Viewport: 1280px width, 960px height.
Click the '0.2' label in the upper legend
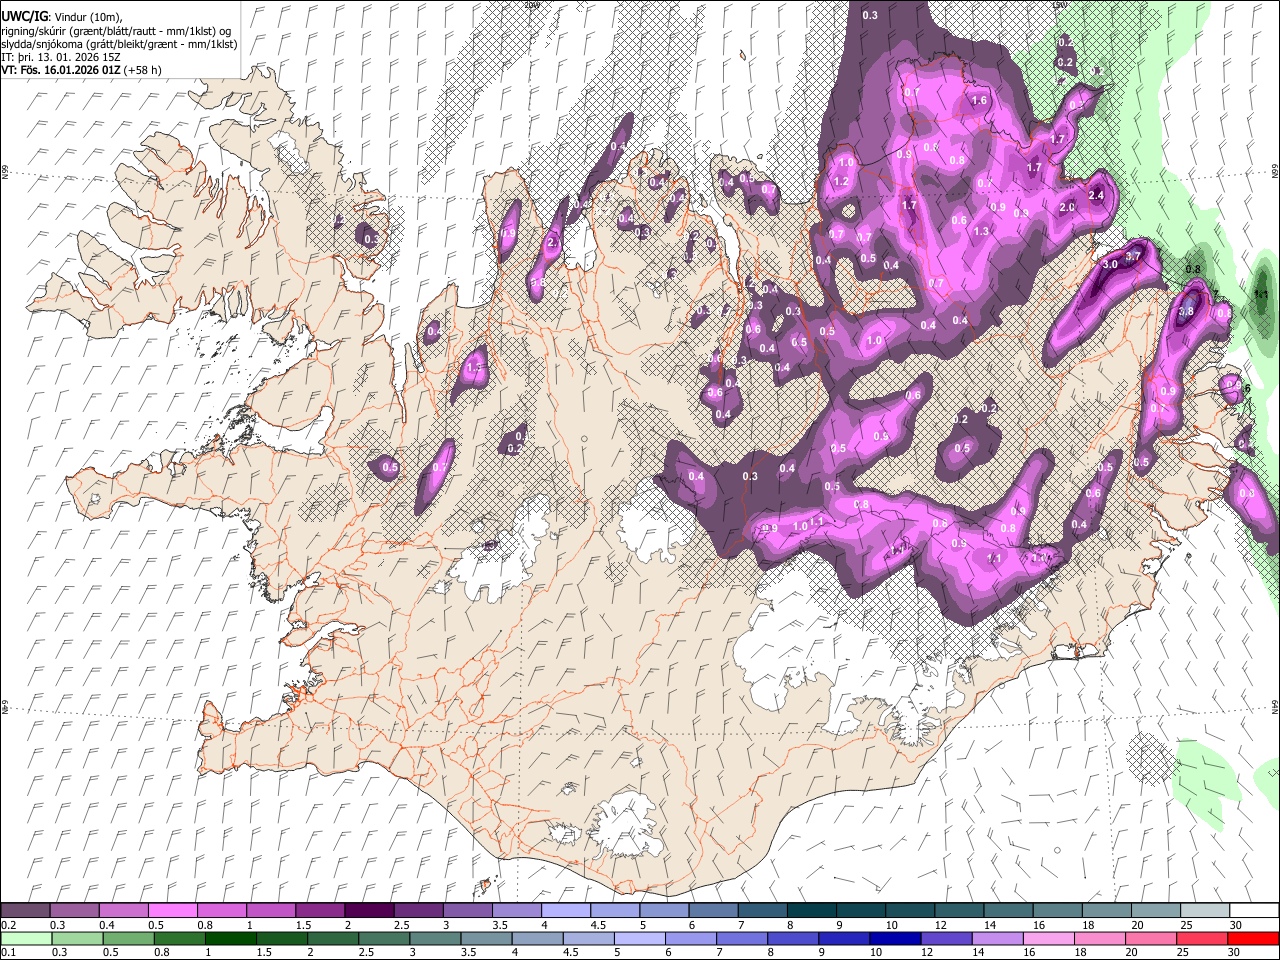7,925
